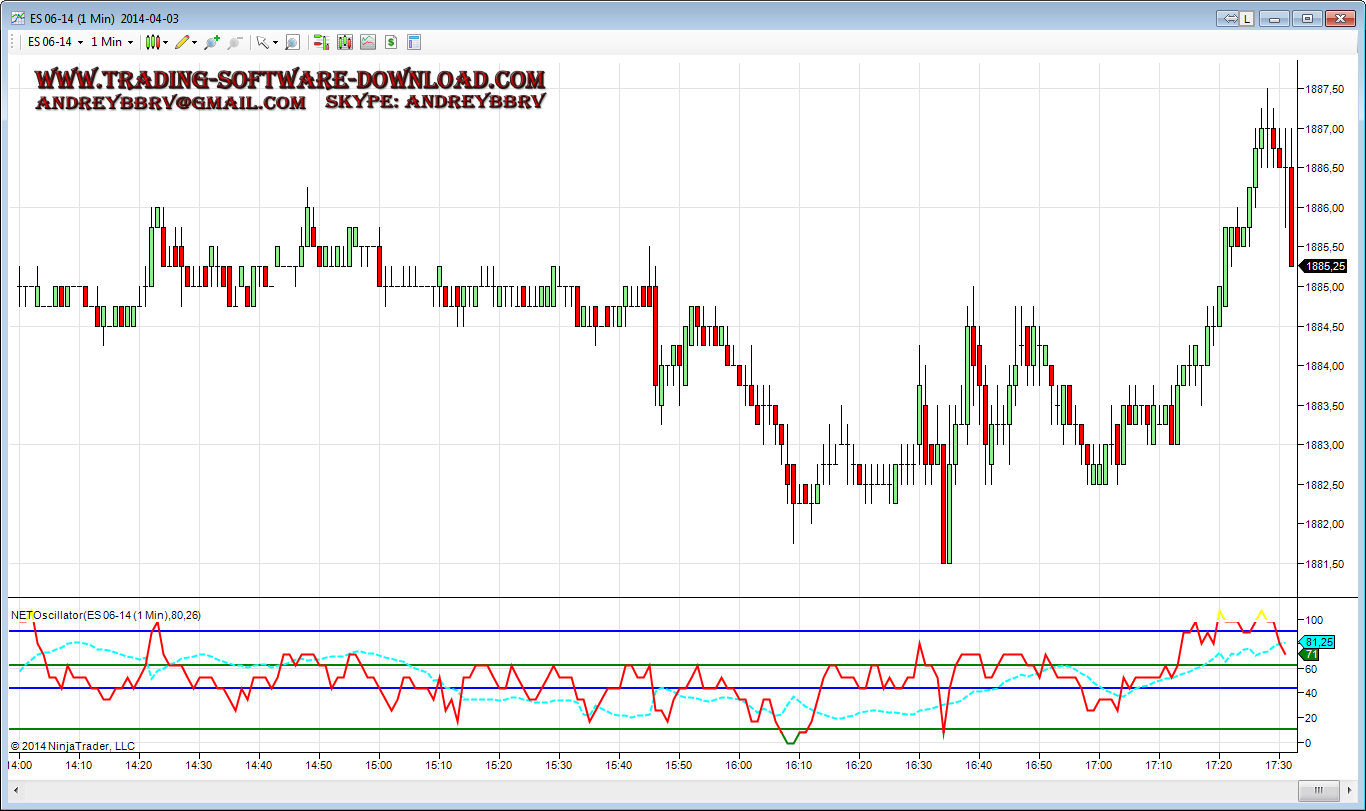Screen dimensions: 1366x811
Task: Click the zoom frame magnifier icon
Action: (292, 42)
